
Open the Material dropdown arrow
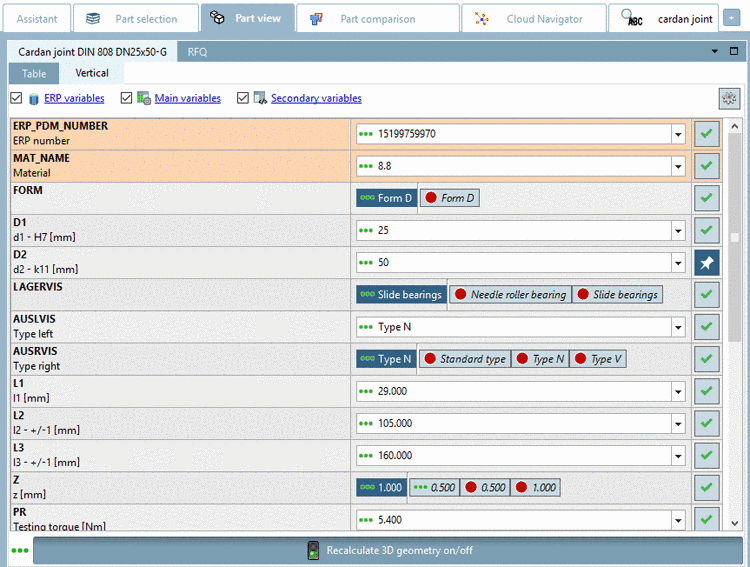tap(678, 167)
